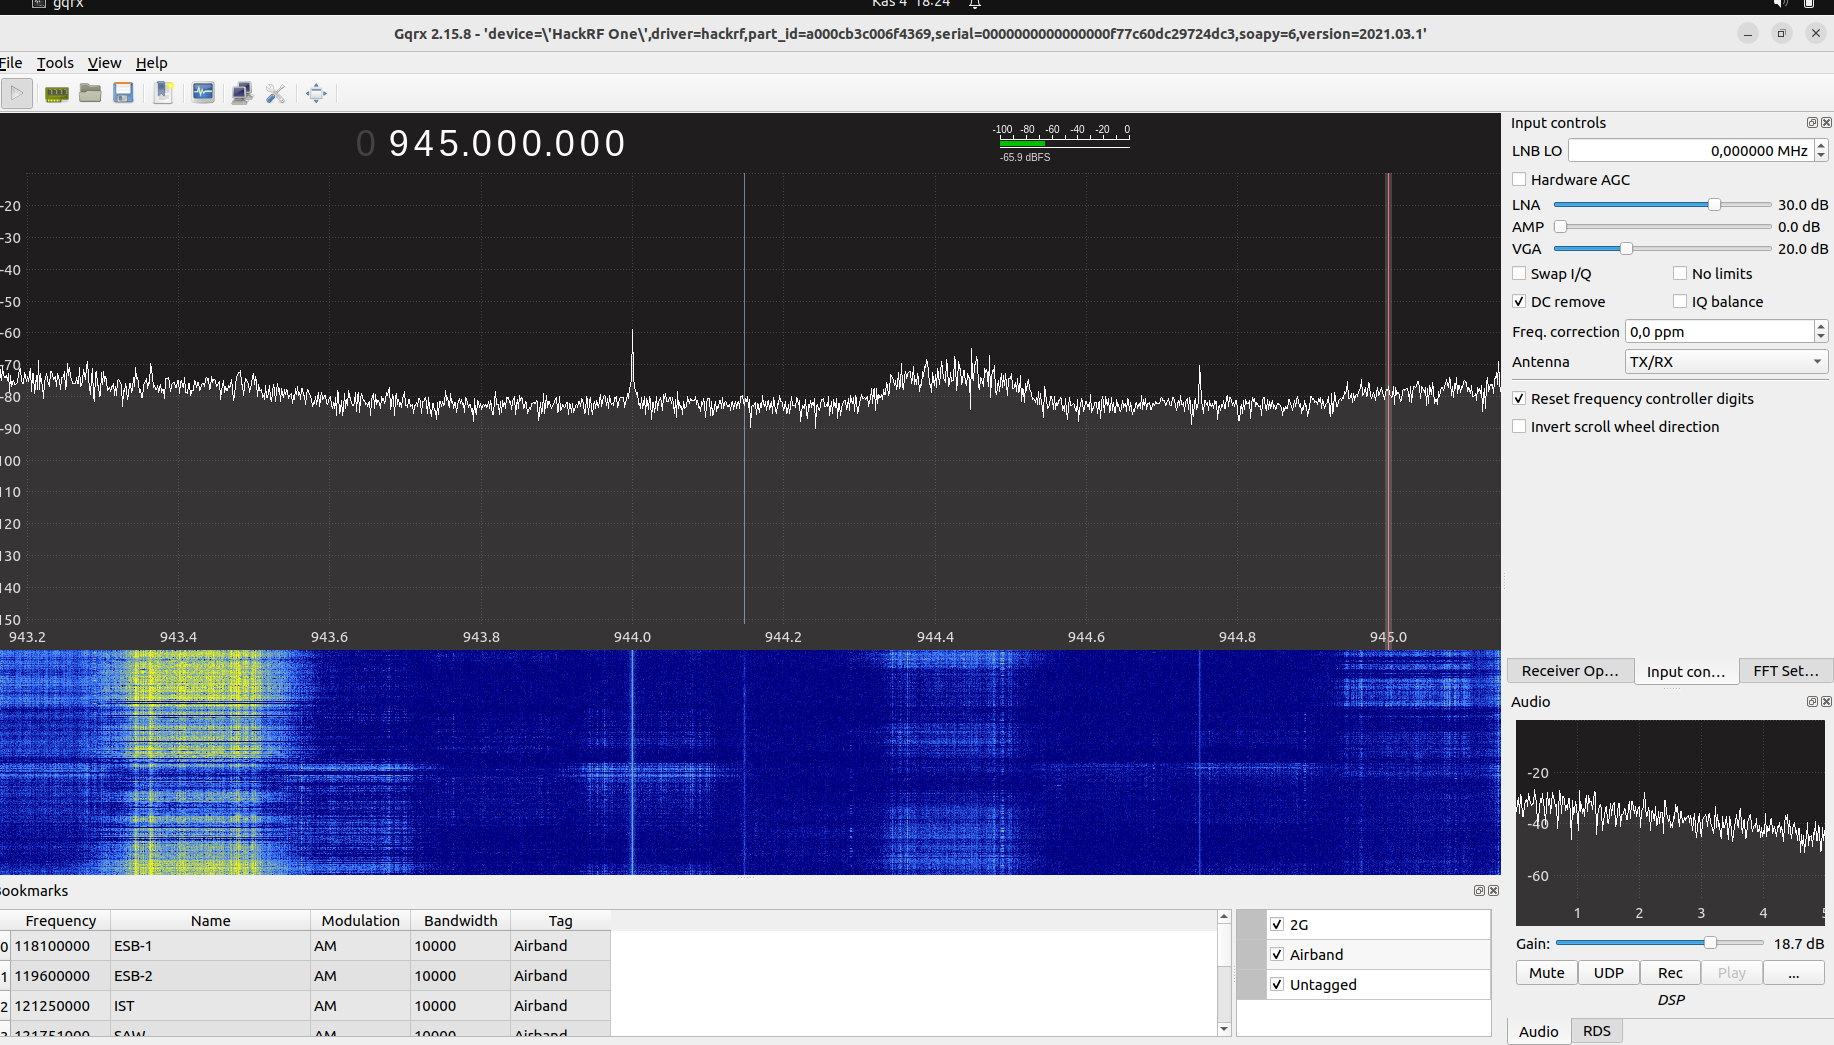Decrease LNB LO value with down arrow
Screen dimensions: 1834x1045
(1821, 156)
